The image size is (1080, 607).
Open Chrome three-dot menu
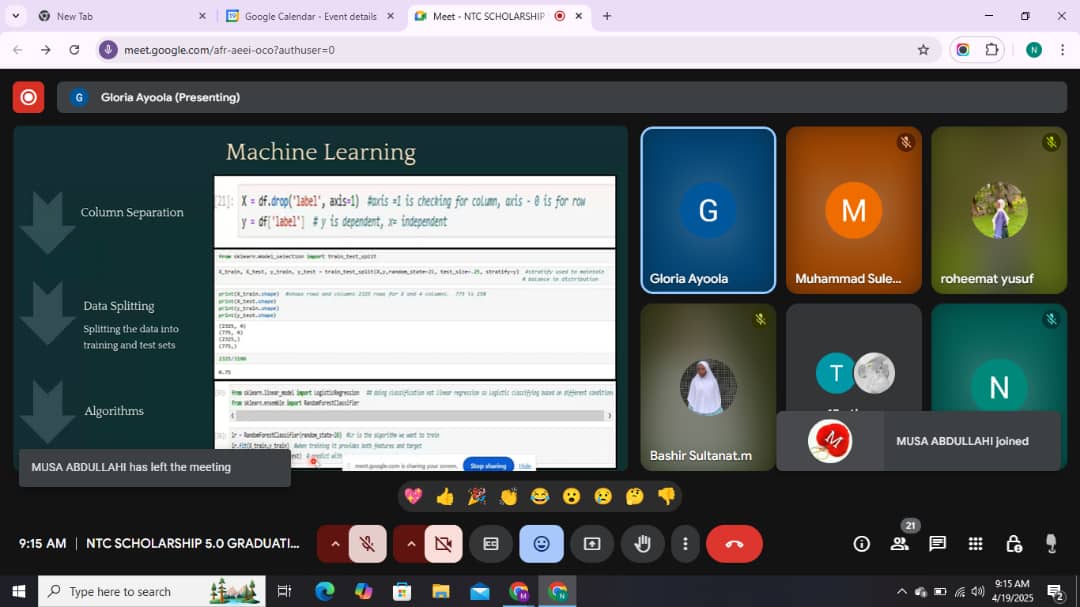pos(1062,50)
